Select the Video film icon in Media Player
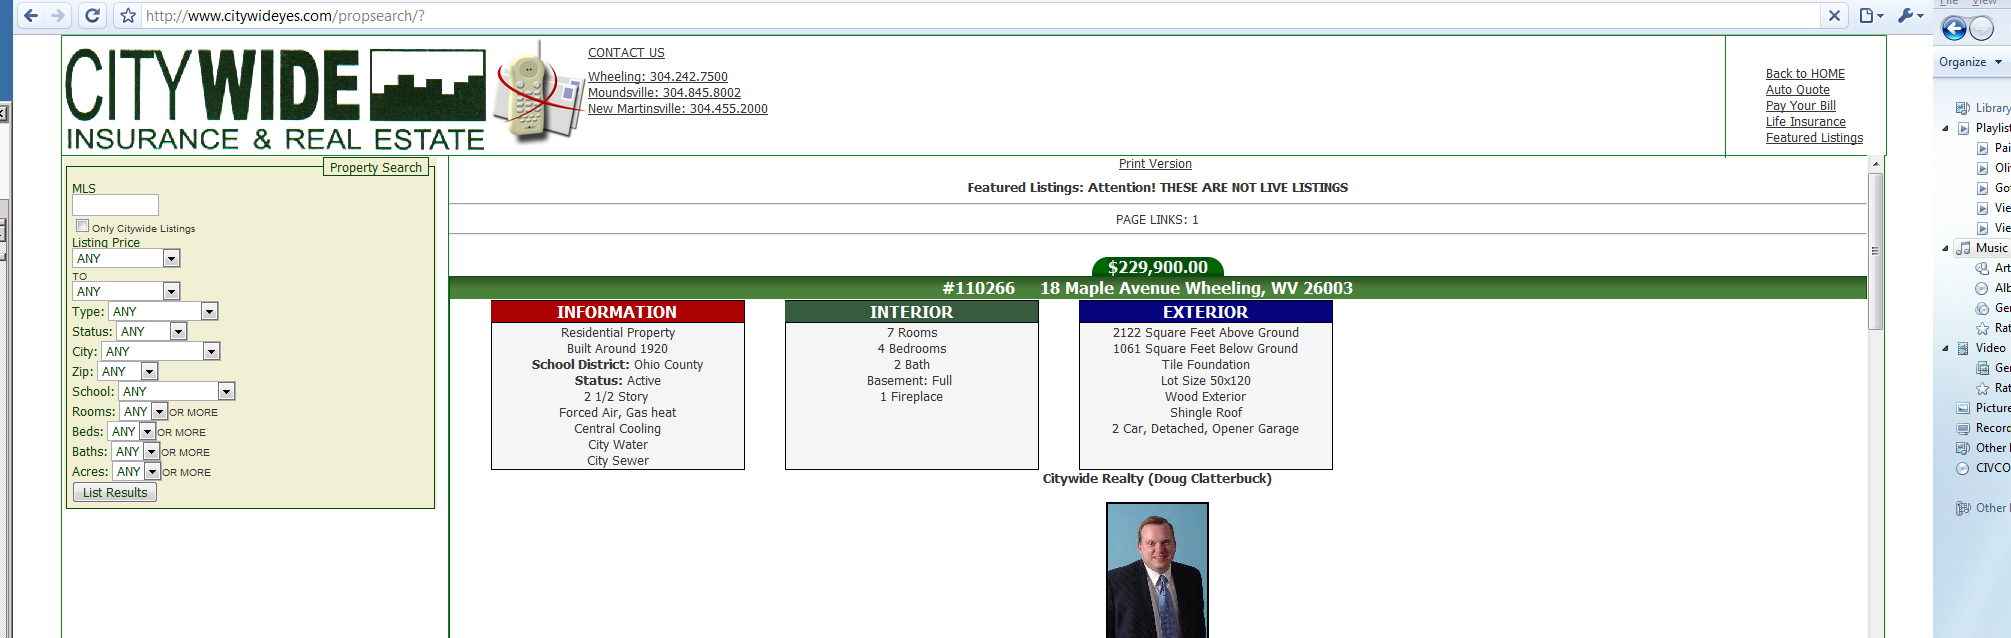Viewport: 2011px width, 638px height. click(x=1964, y=348)
